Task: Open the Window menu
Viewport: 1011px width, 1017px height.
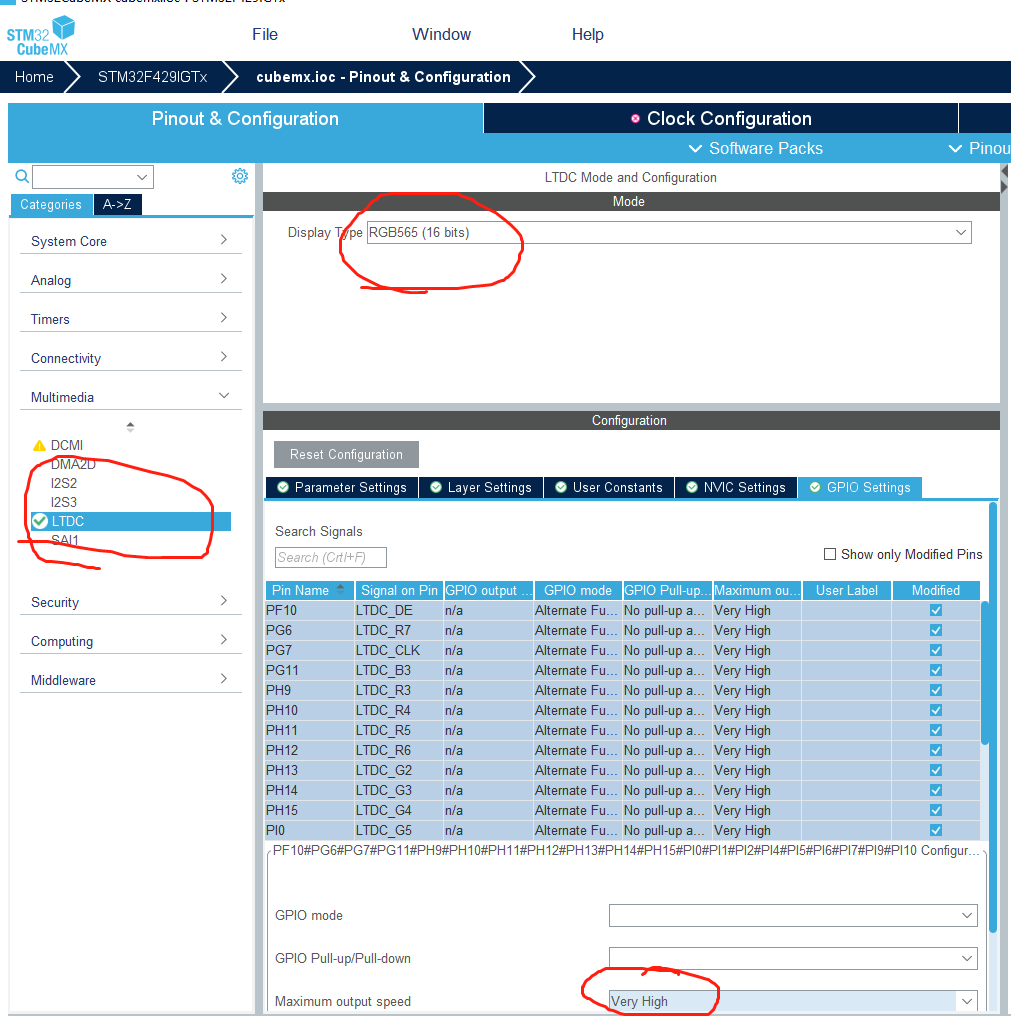Action: click(441, 34)
